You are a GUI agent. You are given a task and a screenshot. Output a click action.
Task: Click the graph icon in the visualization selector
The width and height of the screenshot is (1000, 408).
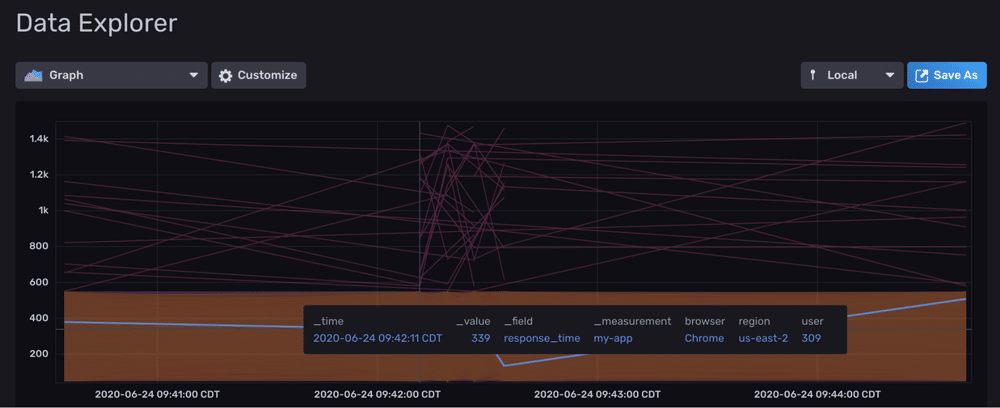click(34, 75)
